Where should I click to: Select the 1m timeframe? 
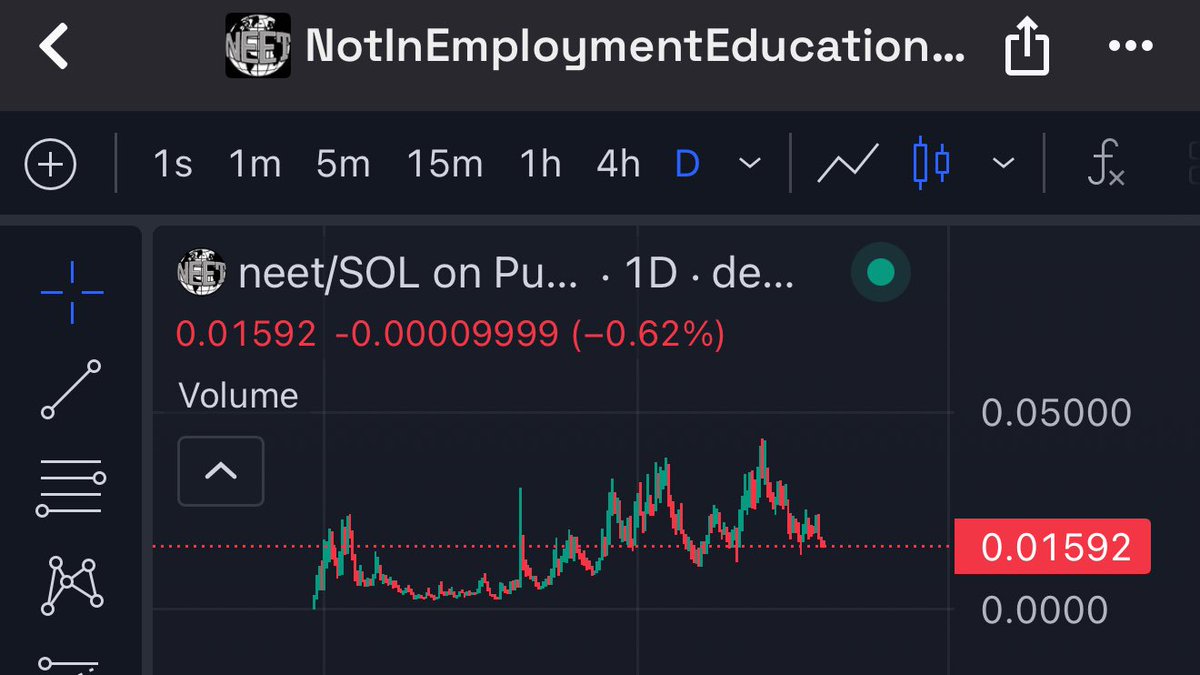[255, 164]
